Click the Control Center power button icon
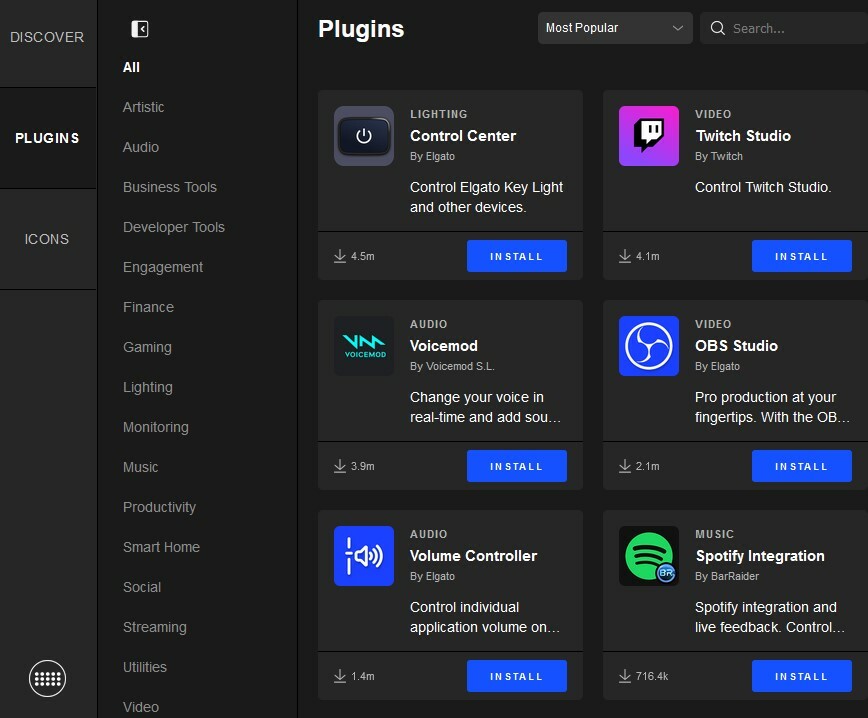Image resolution: width=868 pixels, height=718 pixels. click(364, 136)
